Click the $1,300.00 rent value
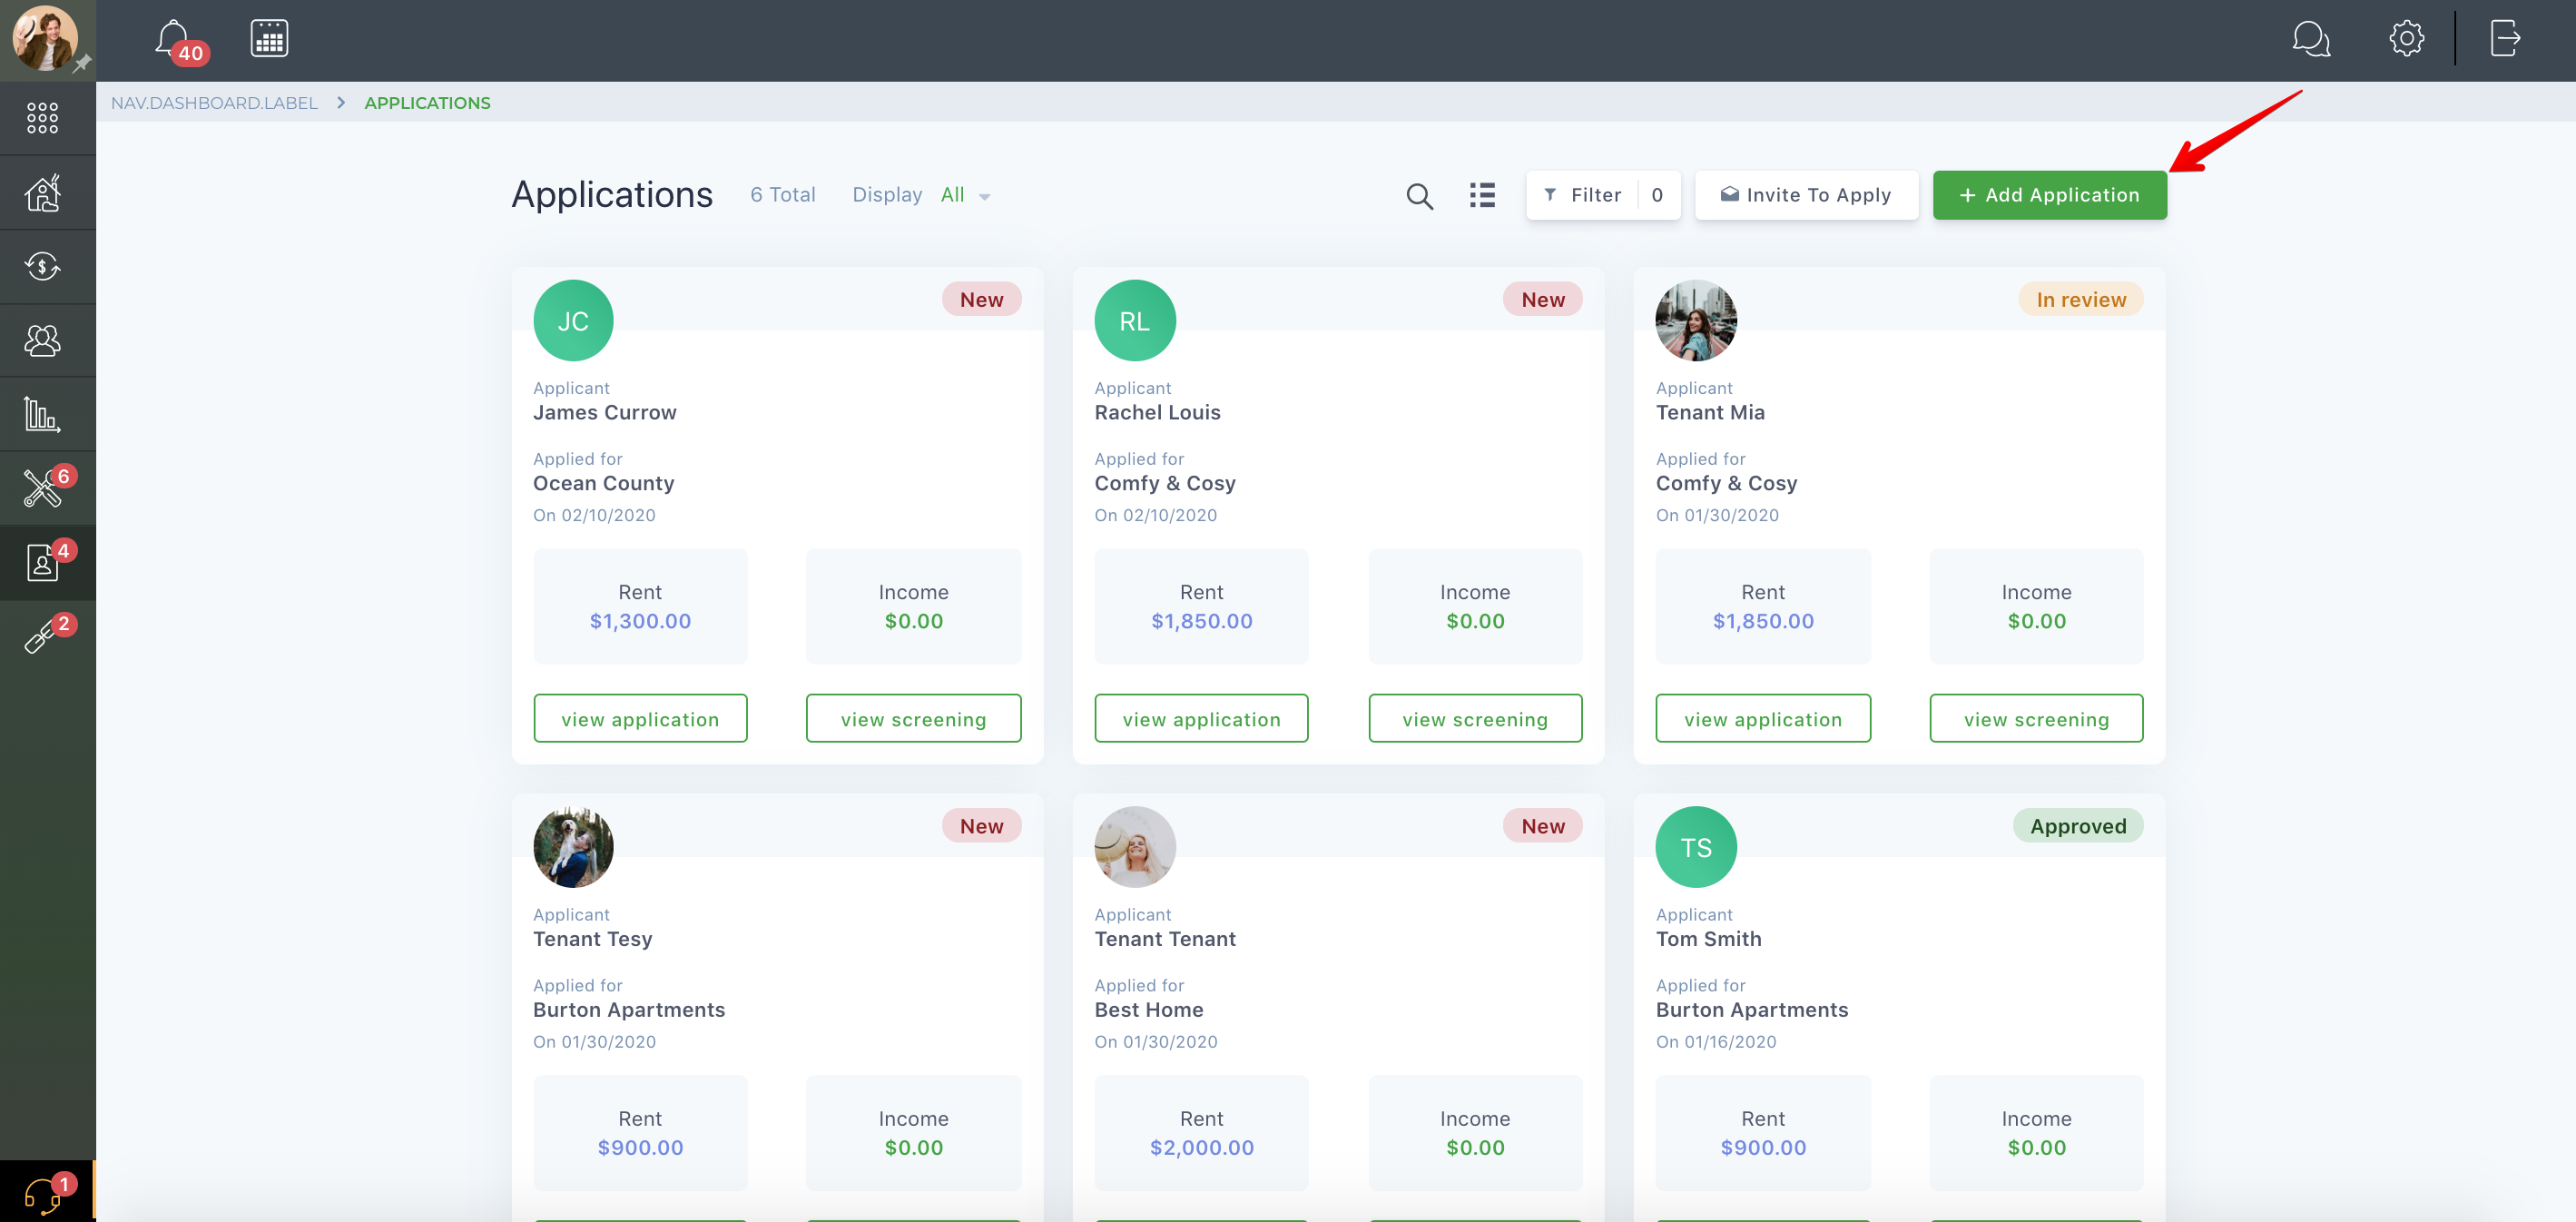This screenshot has height=1222, width=2576. tap(640, 621)
